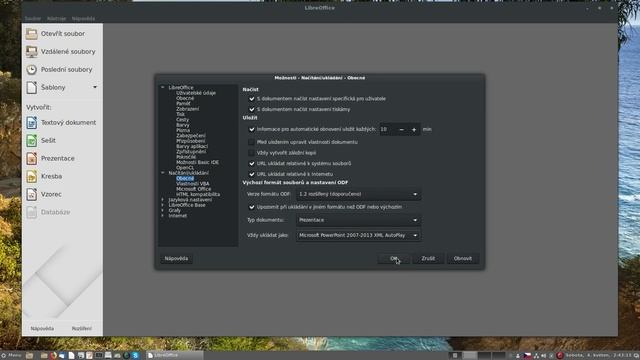This screenshot has width=640, height=360.
Task: Click the Prezentace Impress icon
Action: click(x=31, y=158)
